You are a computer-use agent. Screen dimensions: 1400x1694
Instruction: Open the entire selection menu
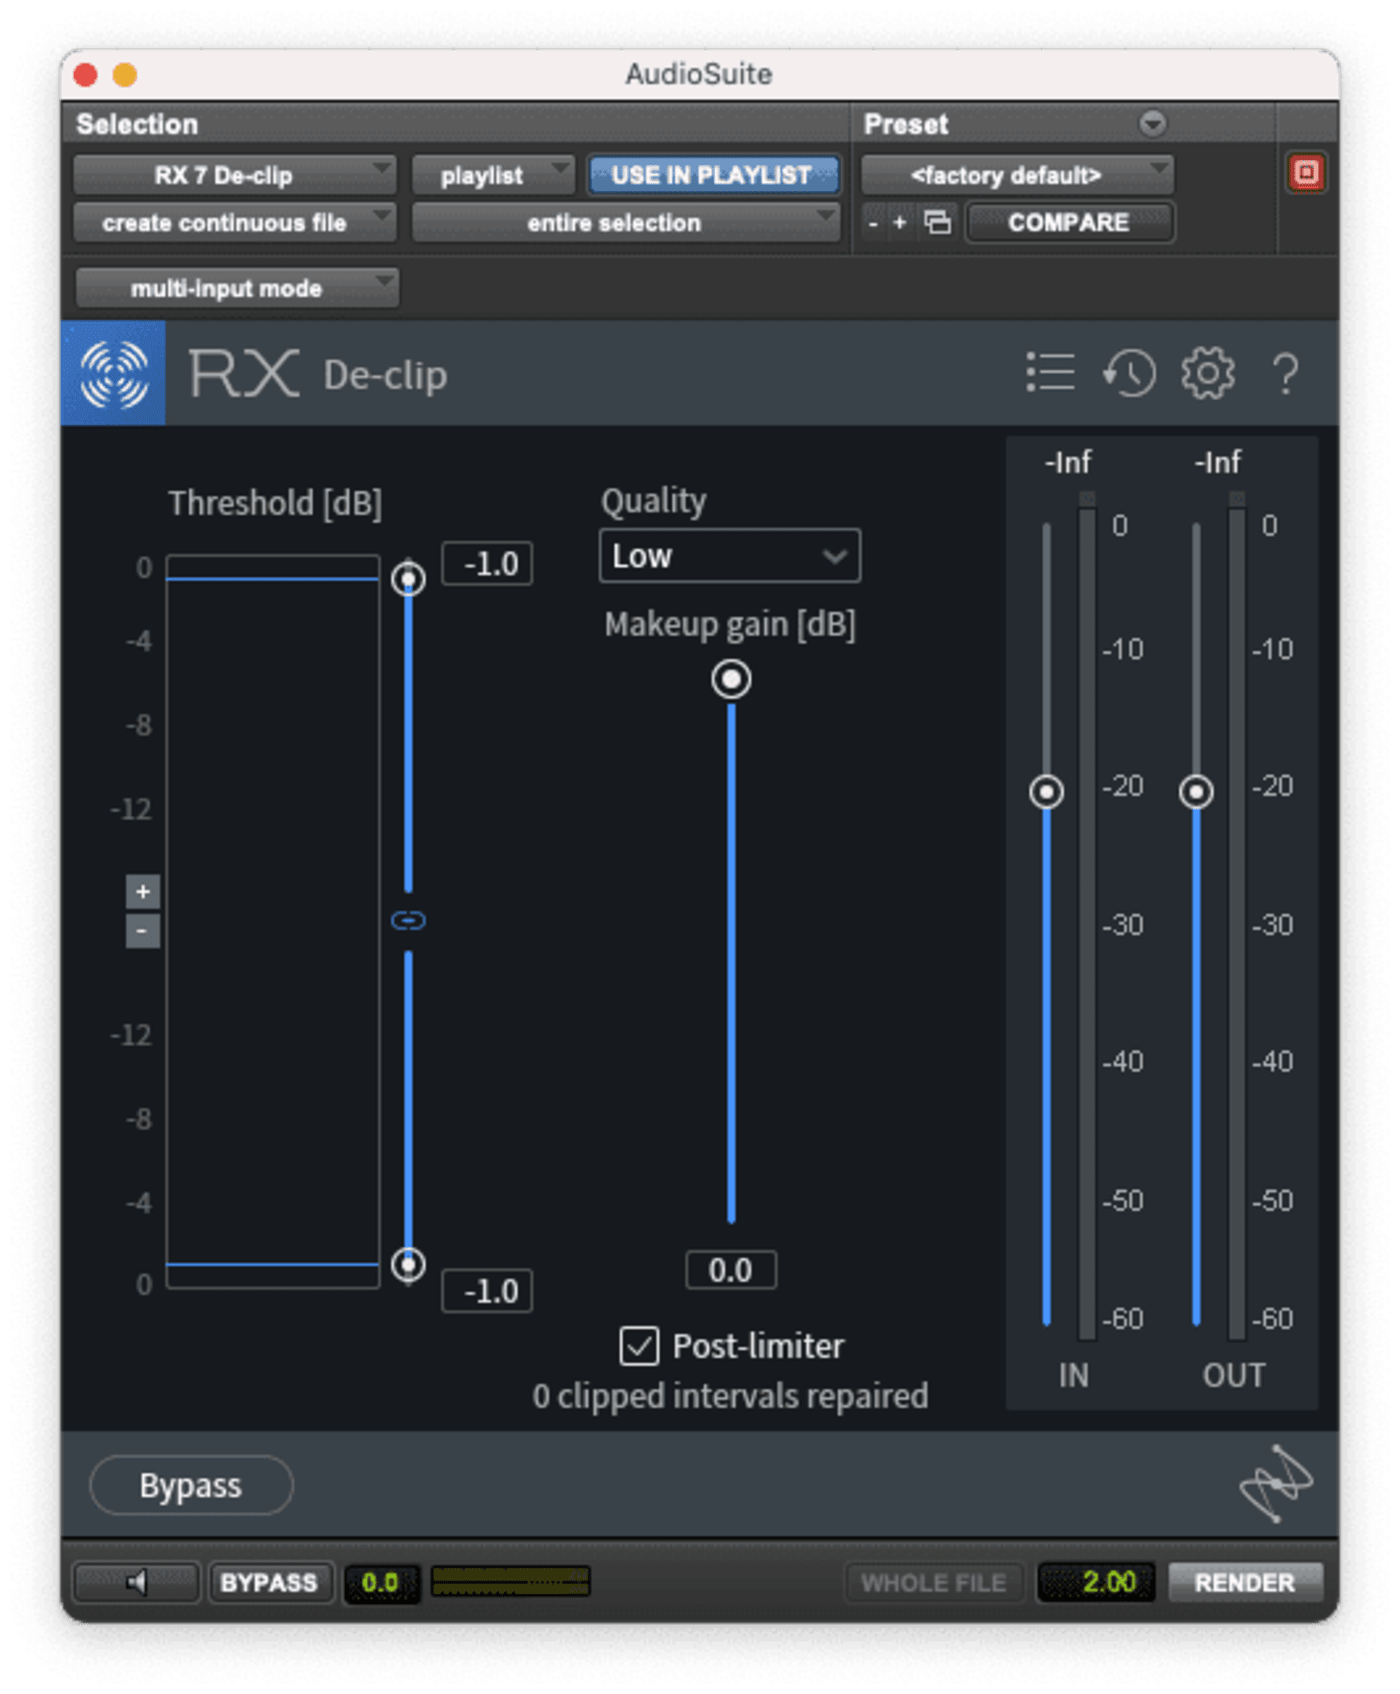click(625, 222)
